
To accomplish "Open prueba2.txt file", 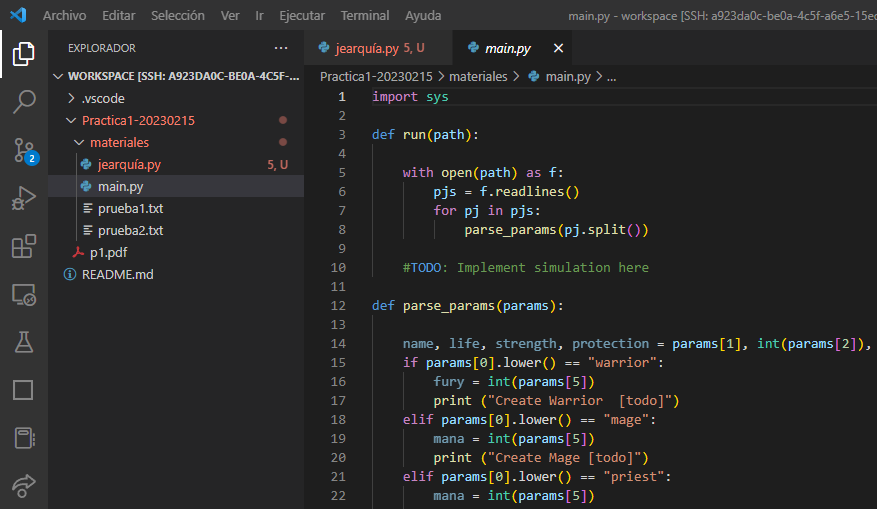I will point(176,230).
